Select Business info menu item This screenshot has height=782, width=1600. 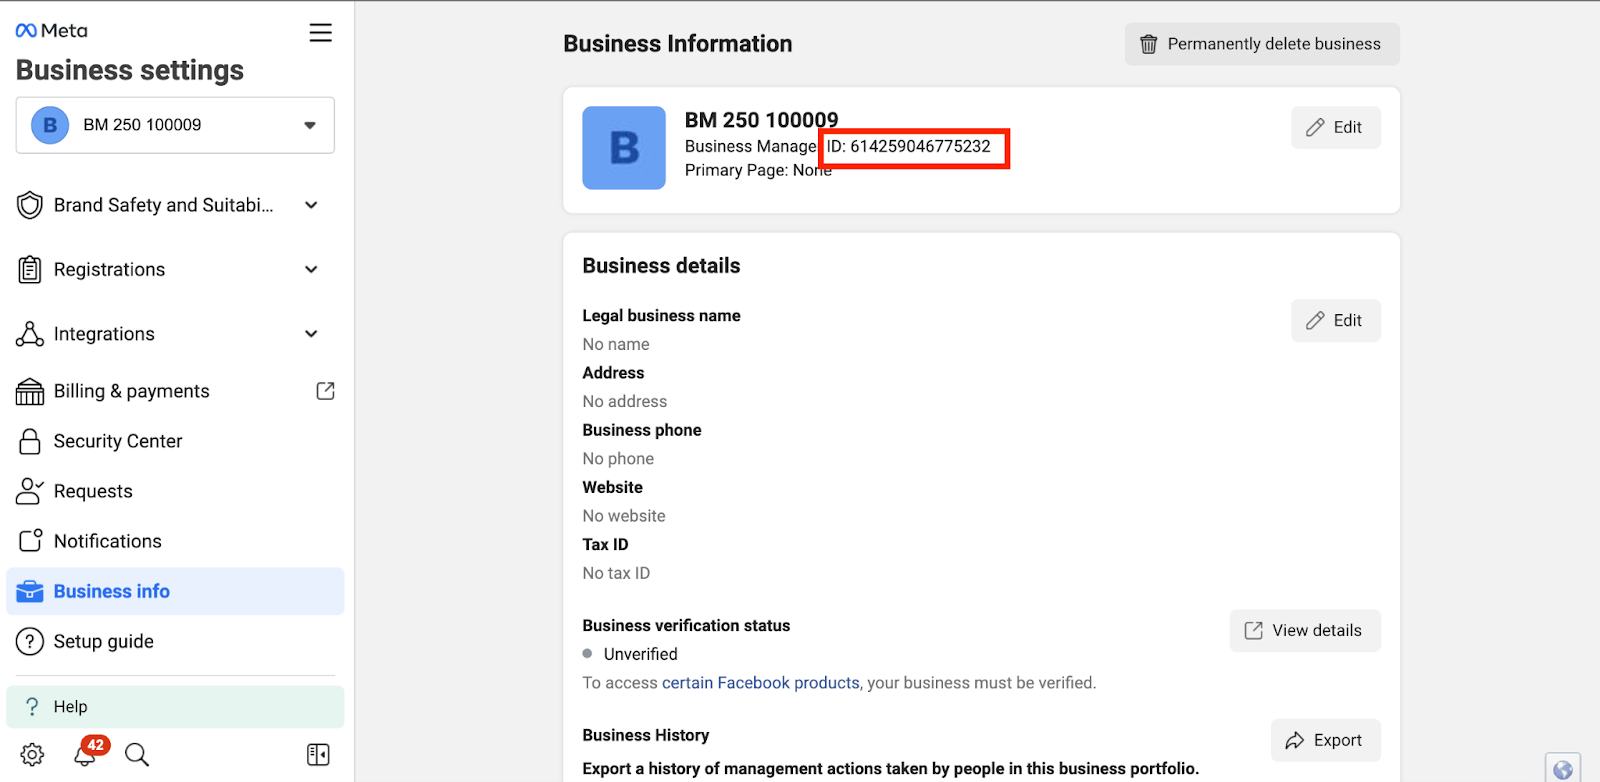coord(175,591)
